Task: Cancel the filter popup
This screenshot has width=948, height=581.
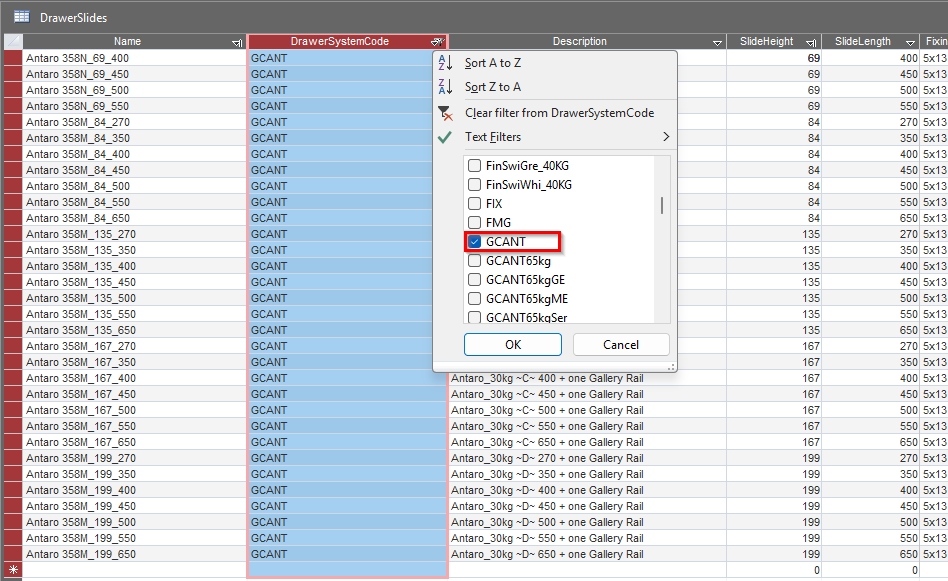Action: [621, 345]
